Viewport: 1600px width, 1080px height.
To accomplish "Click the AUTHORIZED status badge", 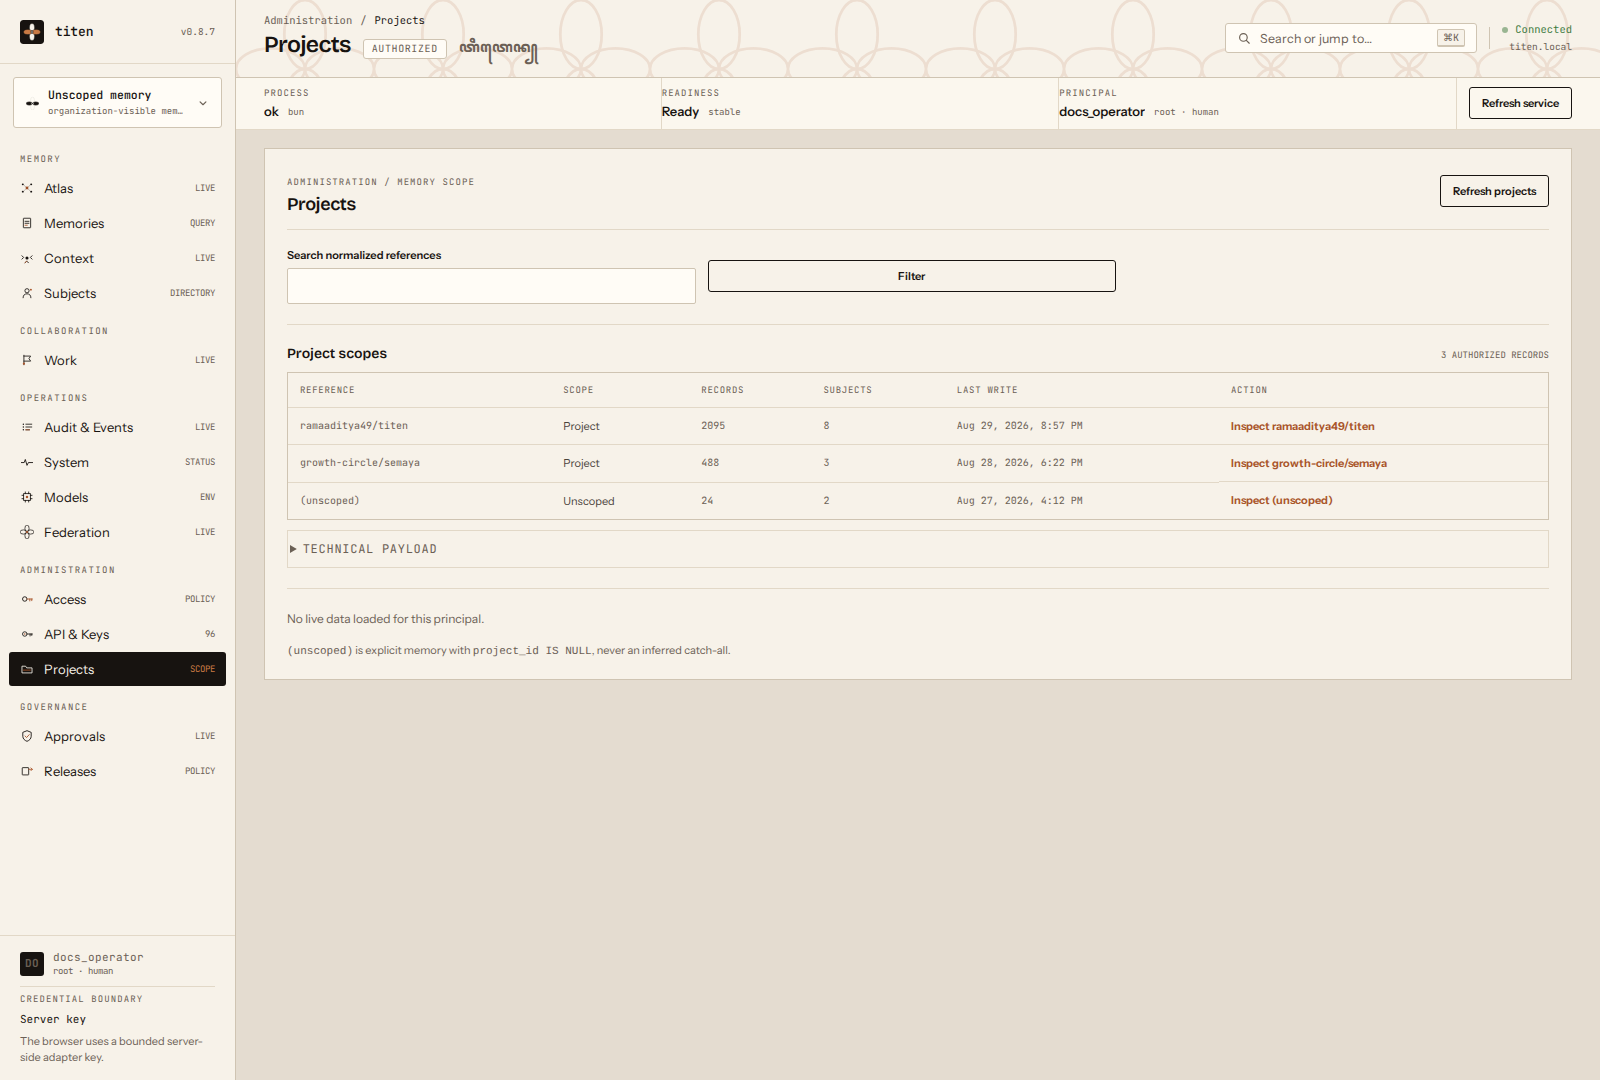I will point(405,49).
